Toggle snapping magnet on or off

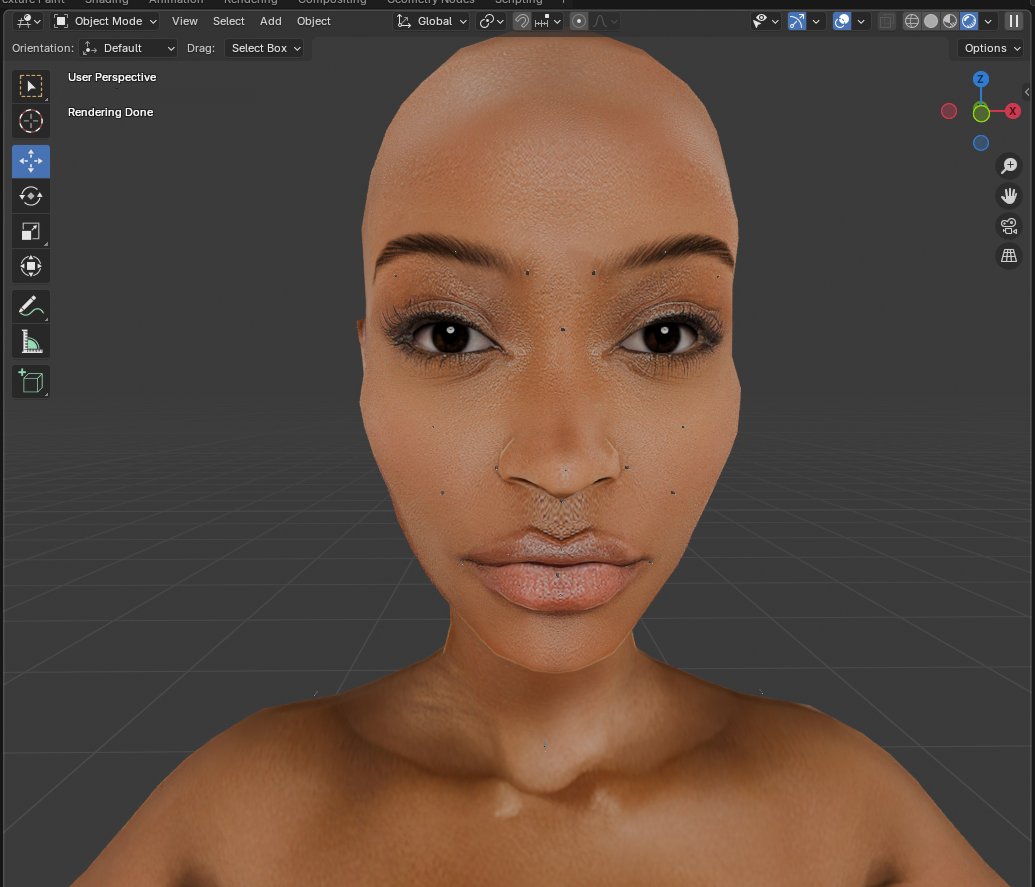(x=521, y=21)
